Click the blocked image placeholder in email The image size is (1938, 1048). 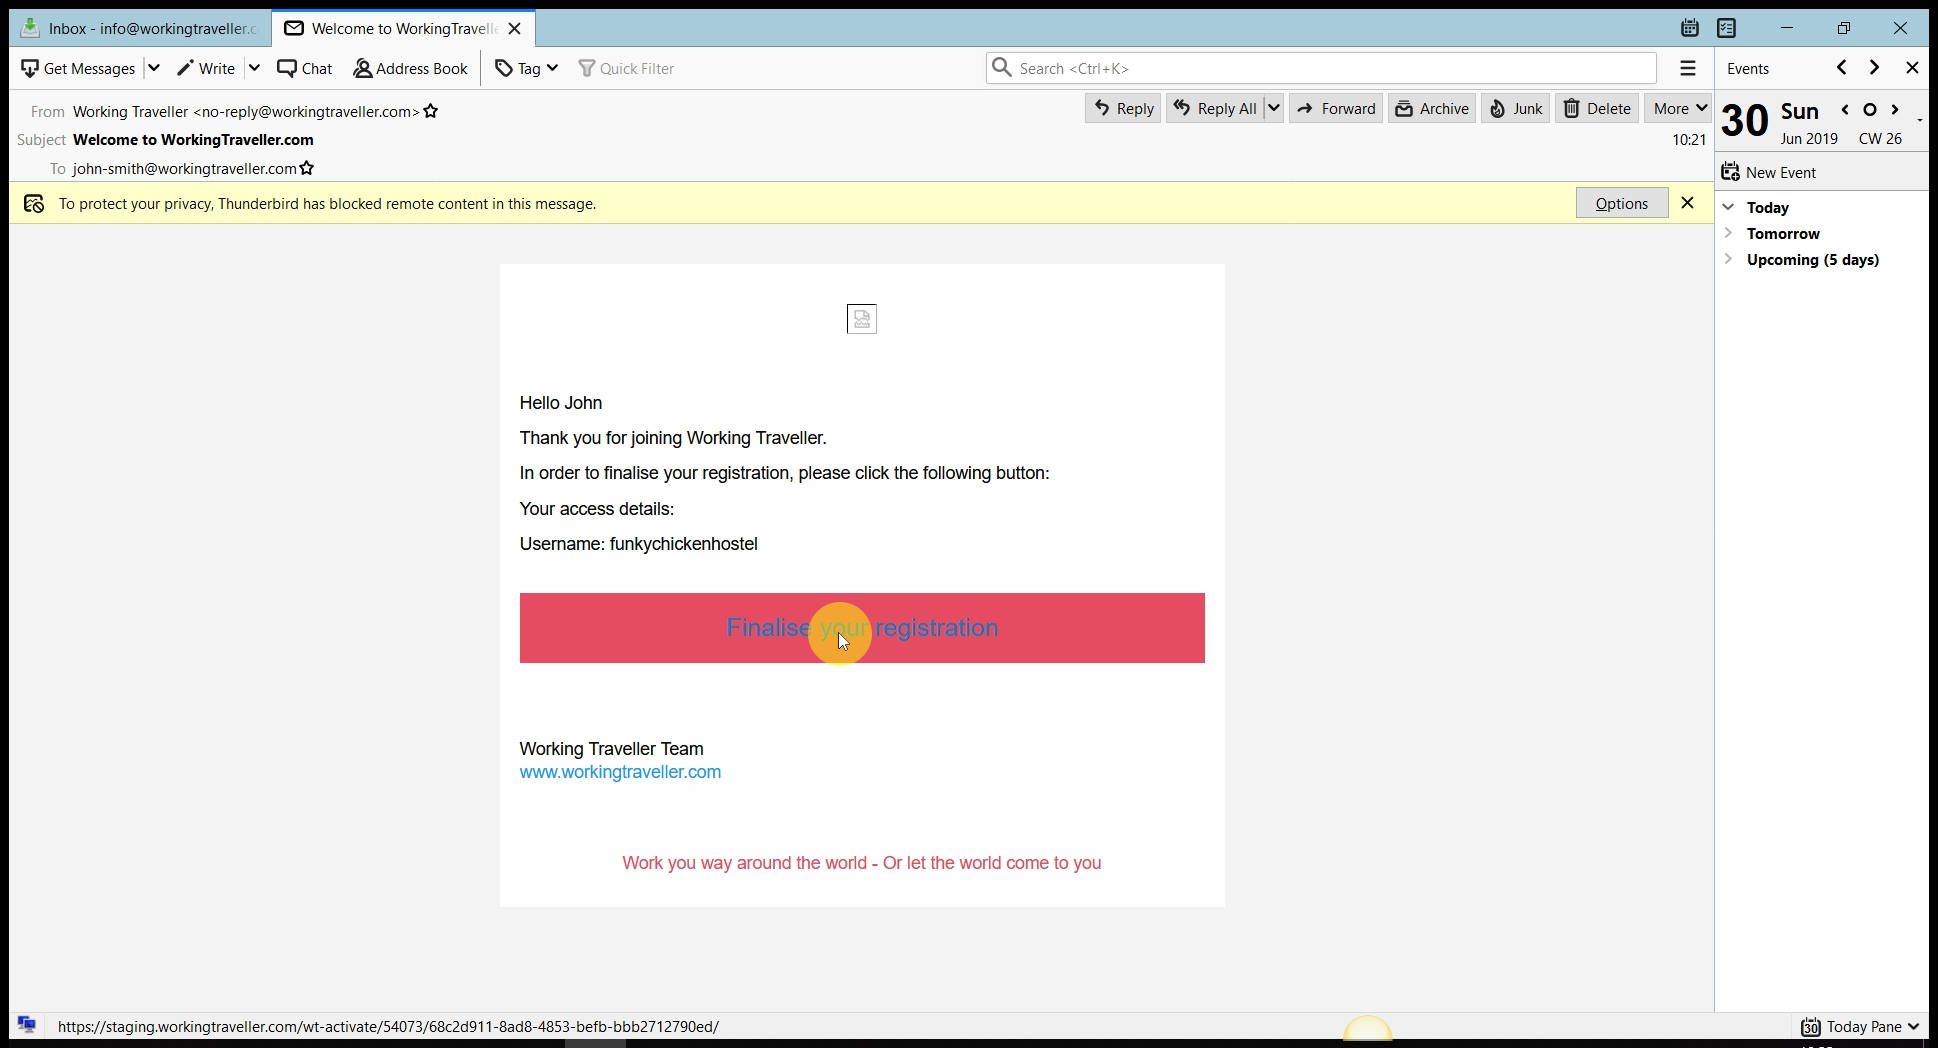tap(862, 319)
